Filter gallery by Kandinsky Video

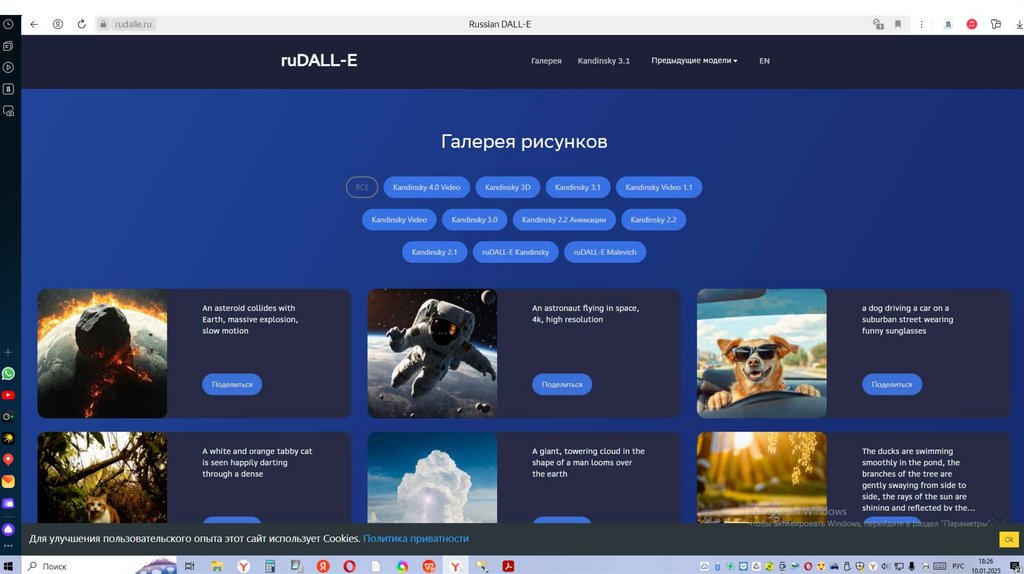(x=399, y=219)
